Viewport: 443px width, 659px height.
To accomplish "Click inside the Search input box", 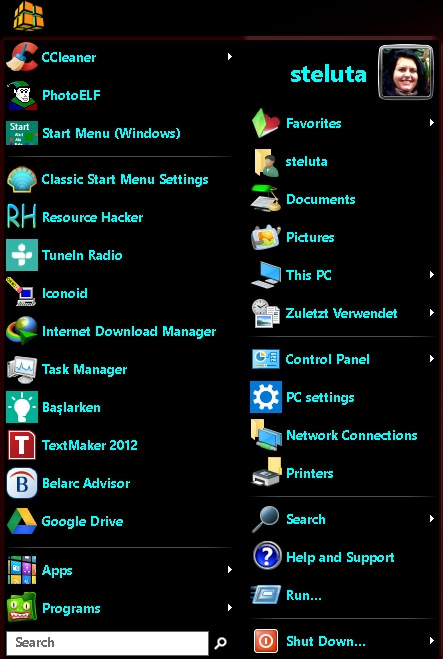I will (107, 643).
